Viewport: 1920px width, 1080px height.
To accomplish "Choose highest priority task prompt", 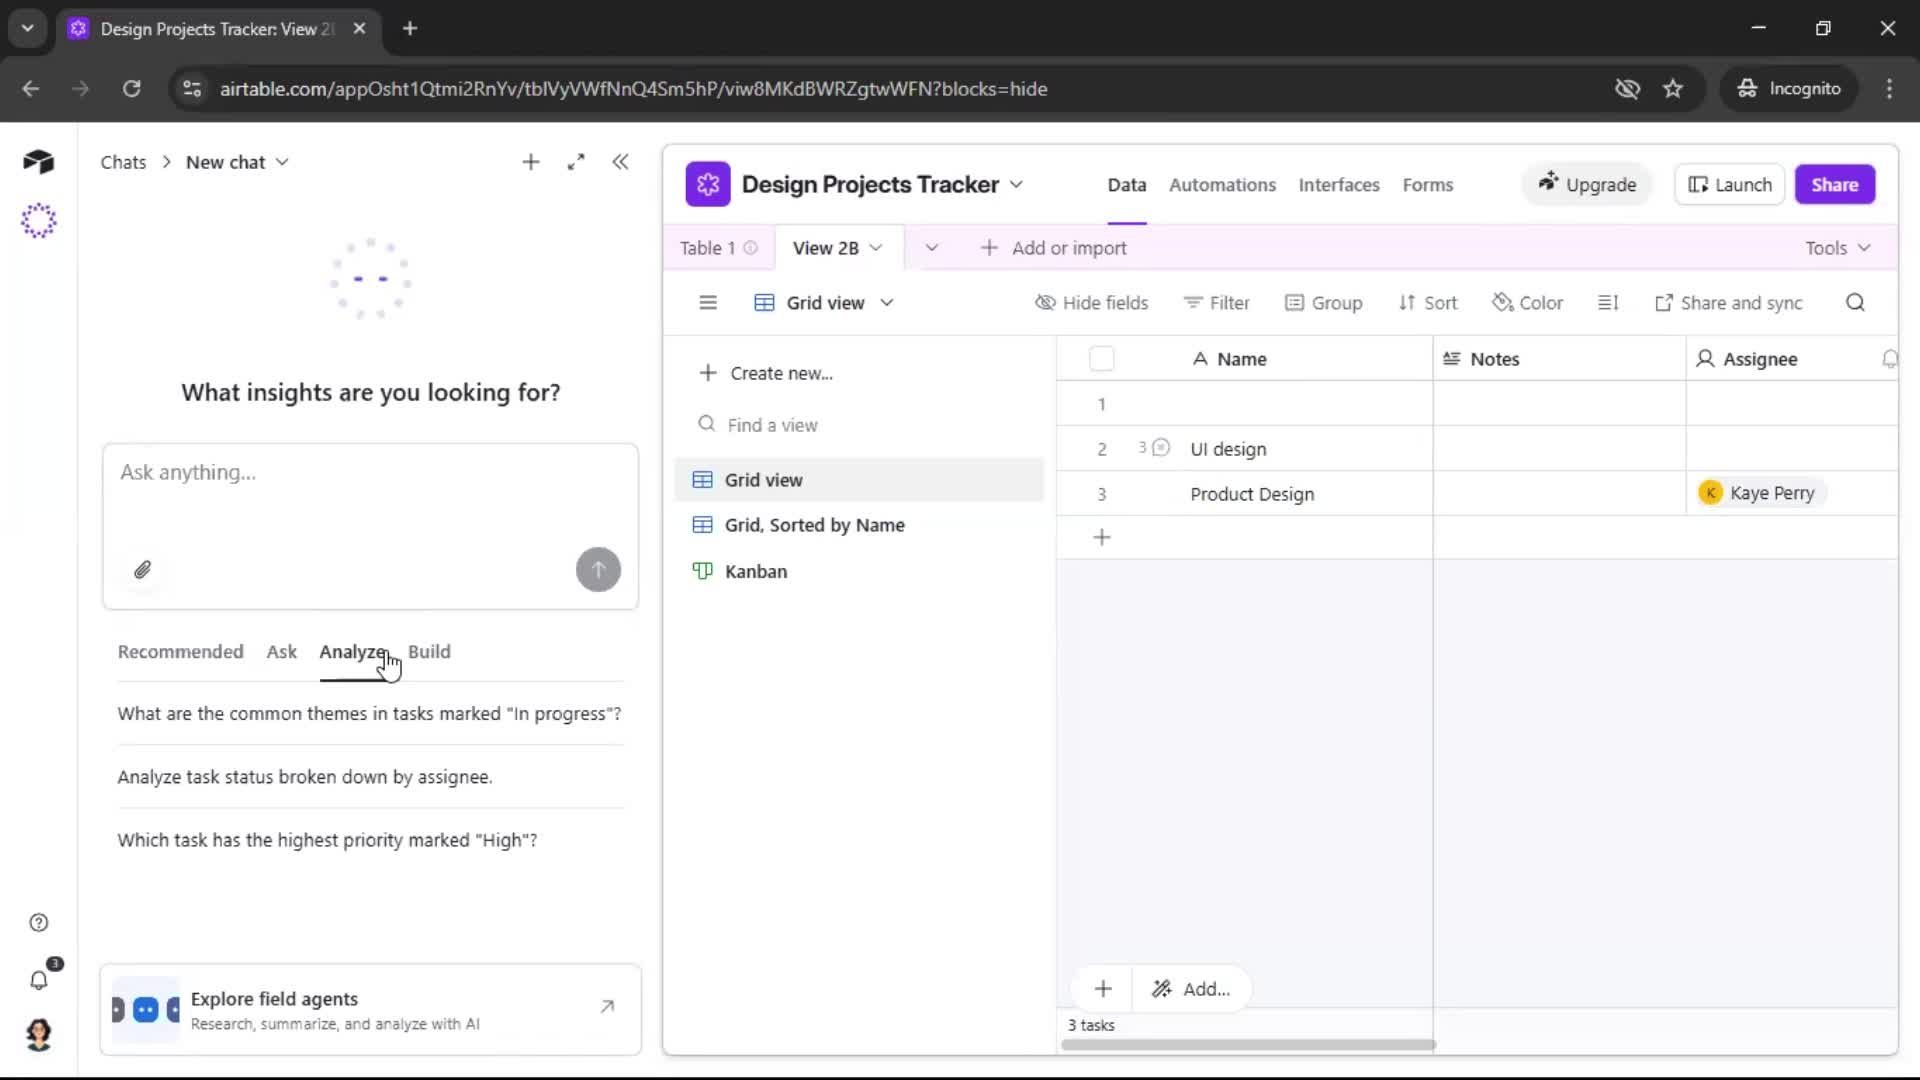I will (327, 840).
